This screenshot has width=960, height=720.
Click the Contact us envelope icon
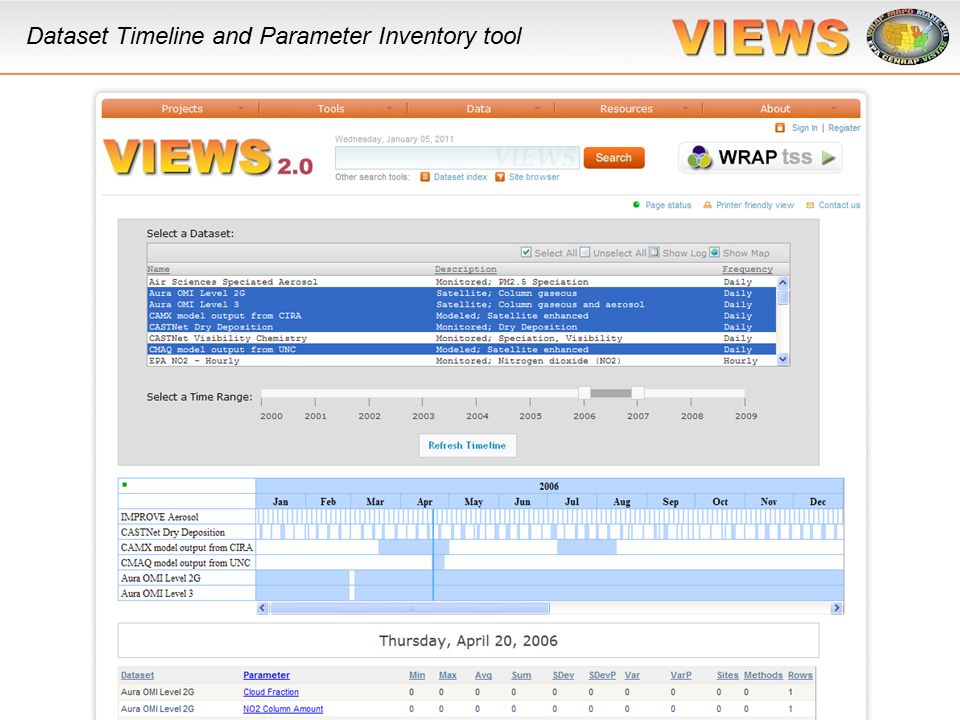click(811, 205)
